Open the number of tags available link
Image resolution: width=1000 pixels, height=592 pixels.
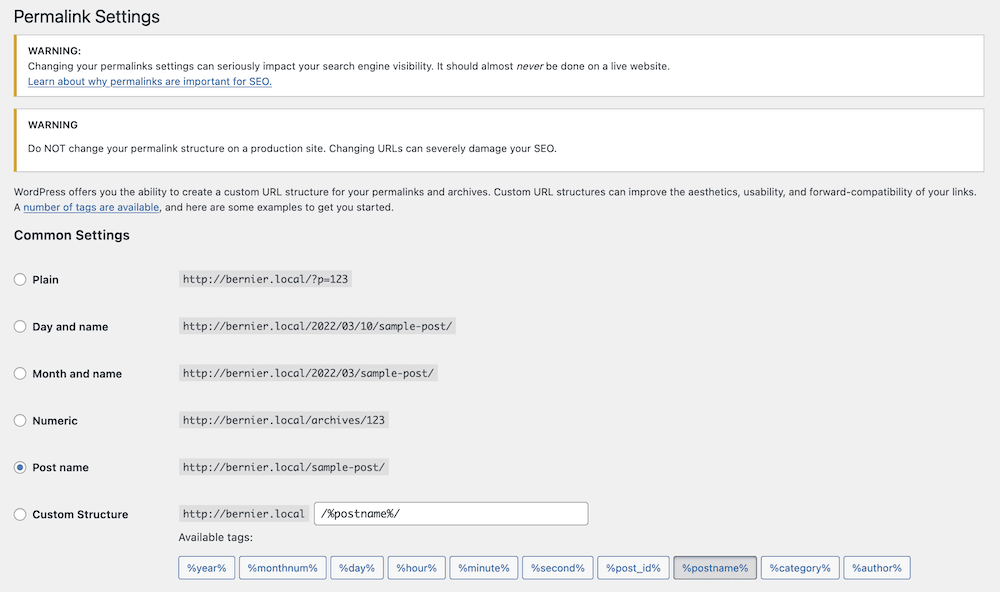91,208
